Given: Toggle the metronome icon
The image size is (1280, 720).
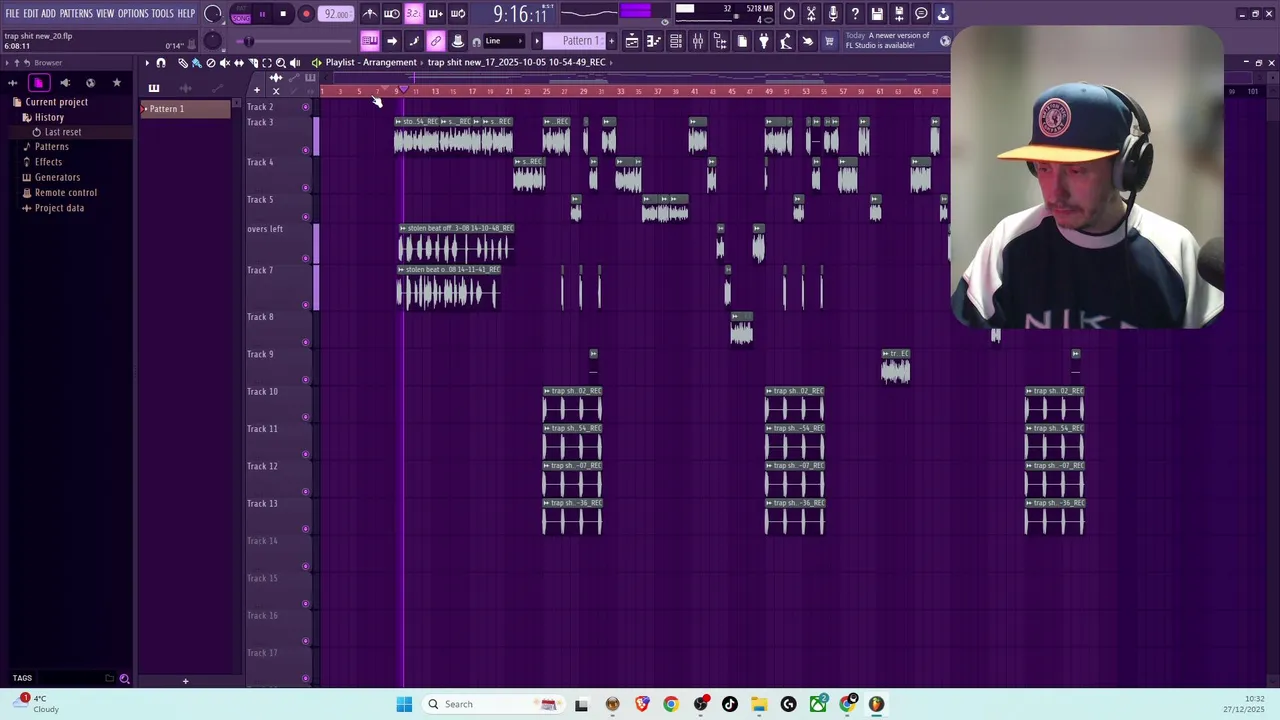Looking at the screenshot, I should pos(370,14).
